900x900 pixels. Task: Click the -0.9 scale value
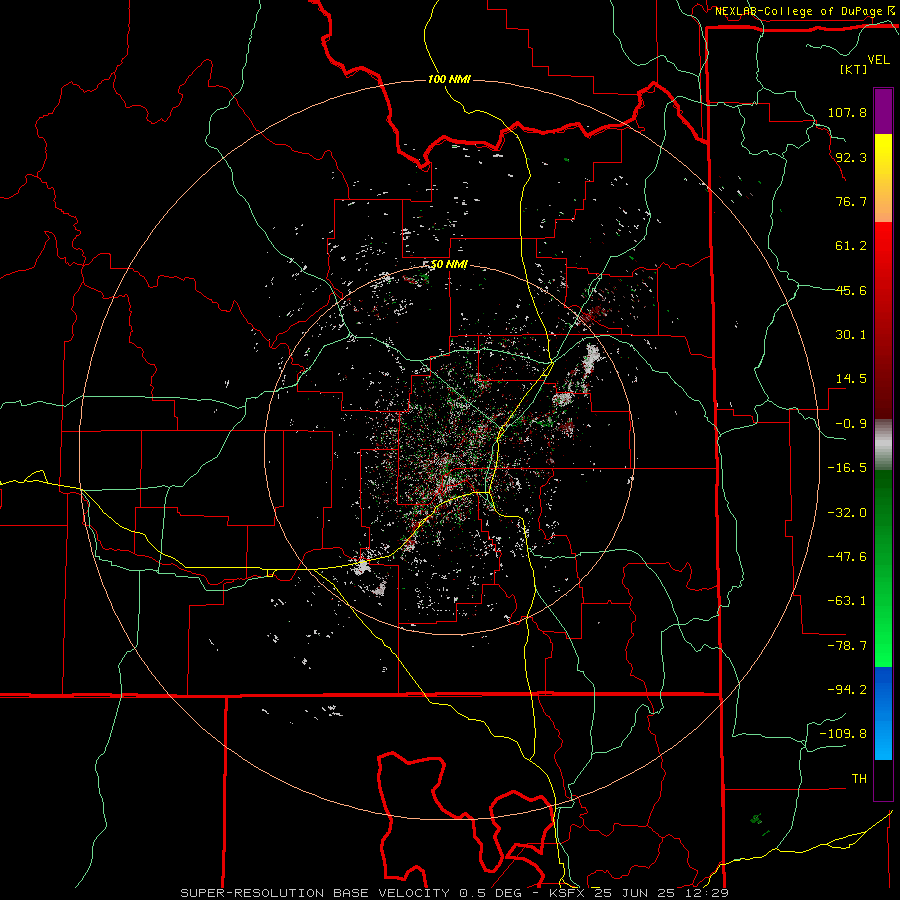[851, 424]
